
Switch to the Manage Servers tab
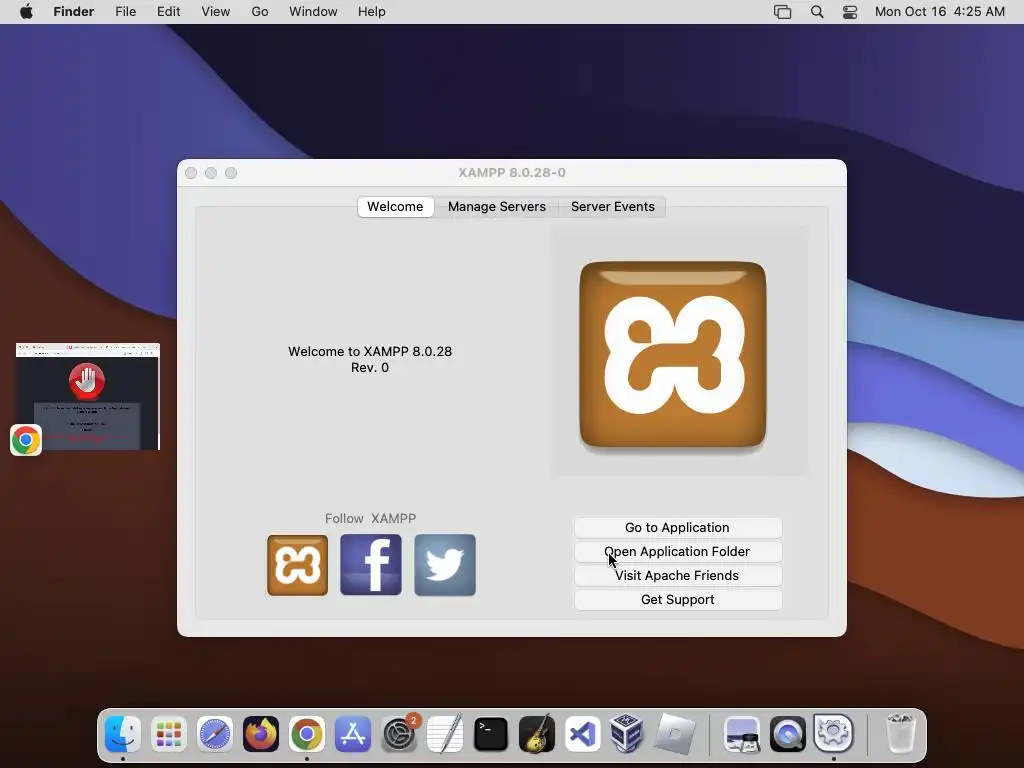click(497, 206)
